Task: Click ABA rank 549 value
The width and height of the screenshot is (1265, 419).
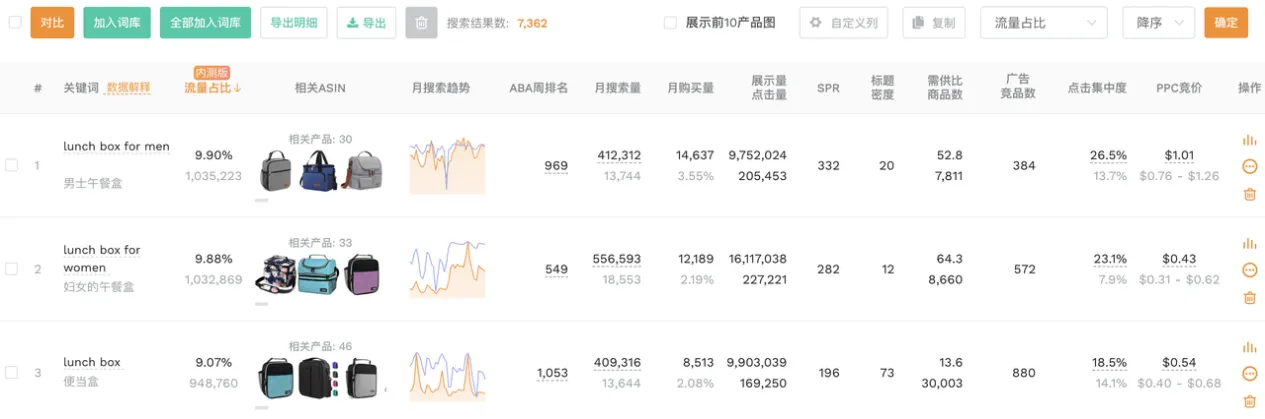Action: 556,269
